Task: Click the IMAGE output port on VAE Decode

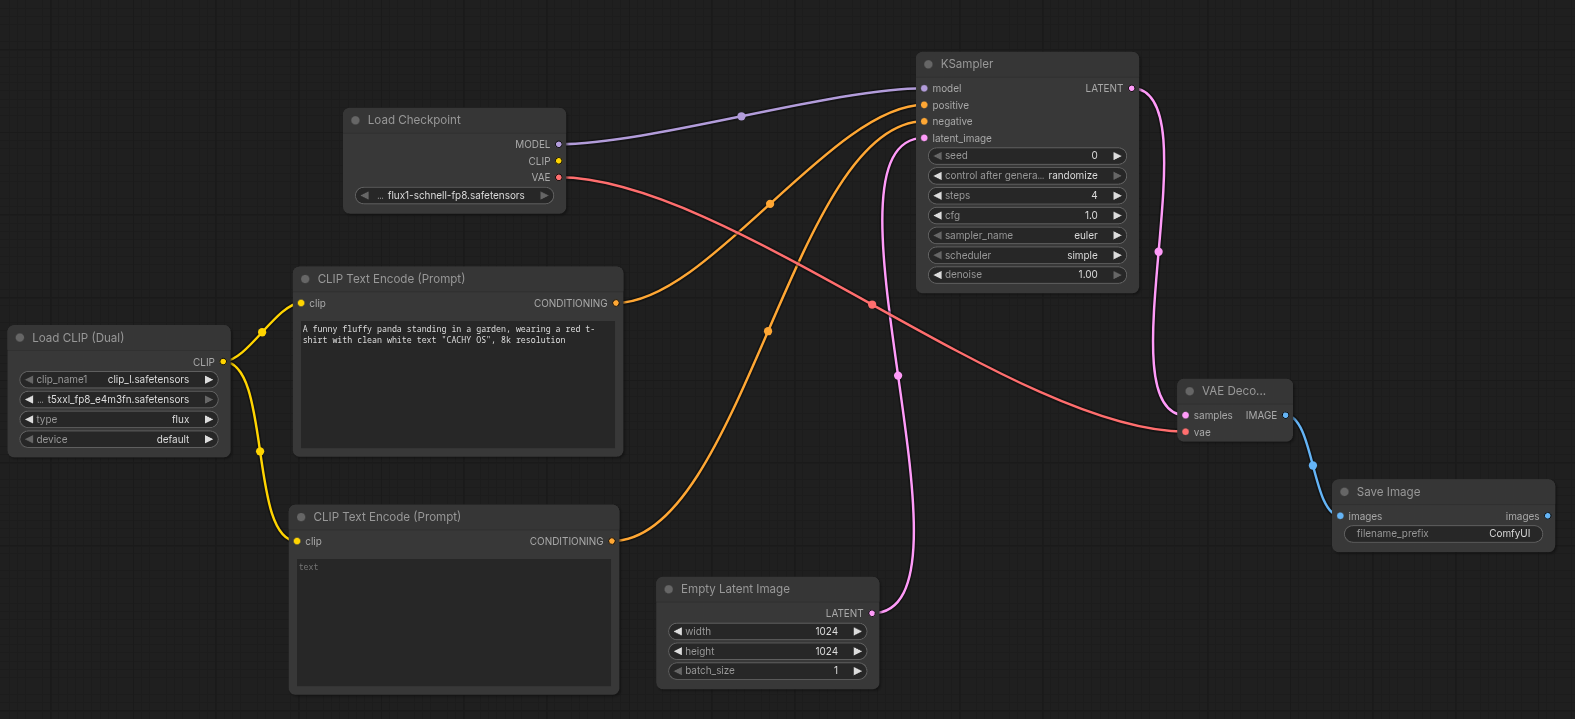Action: point(1285,415)
